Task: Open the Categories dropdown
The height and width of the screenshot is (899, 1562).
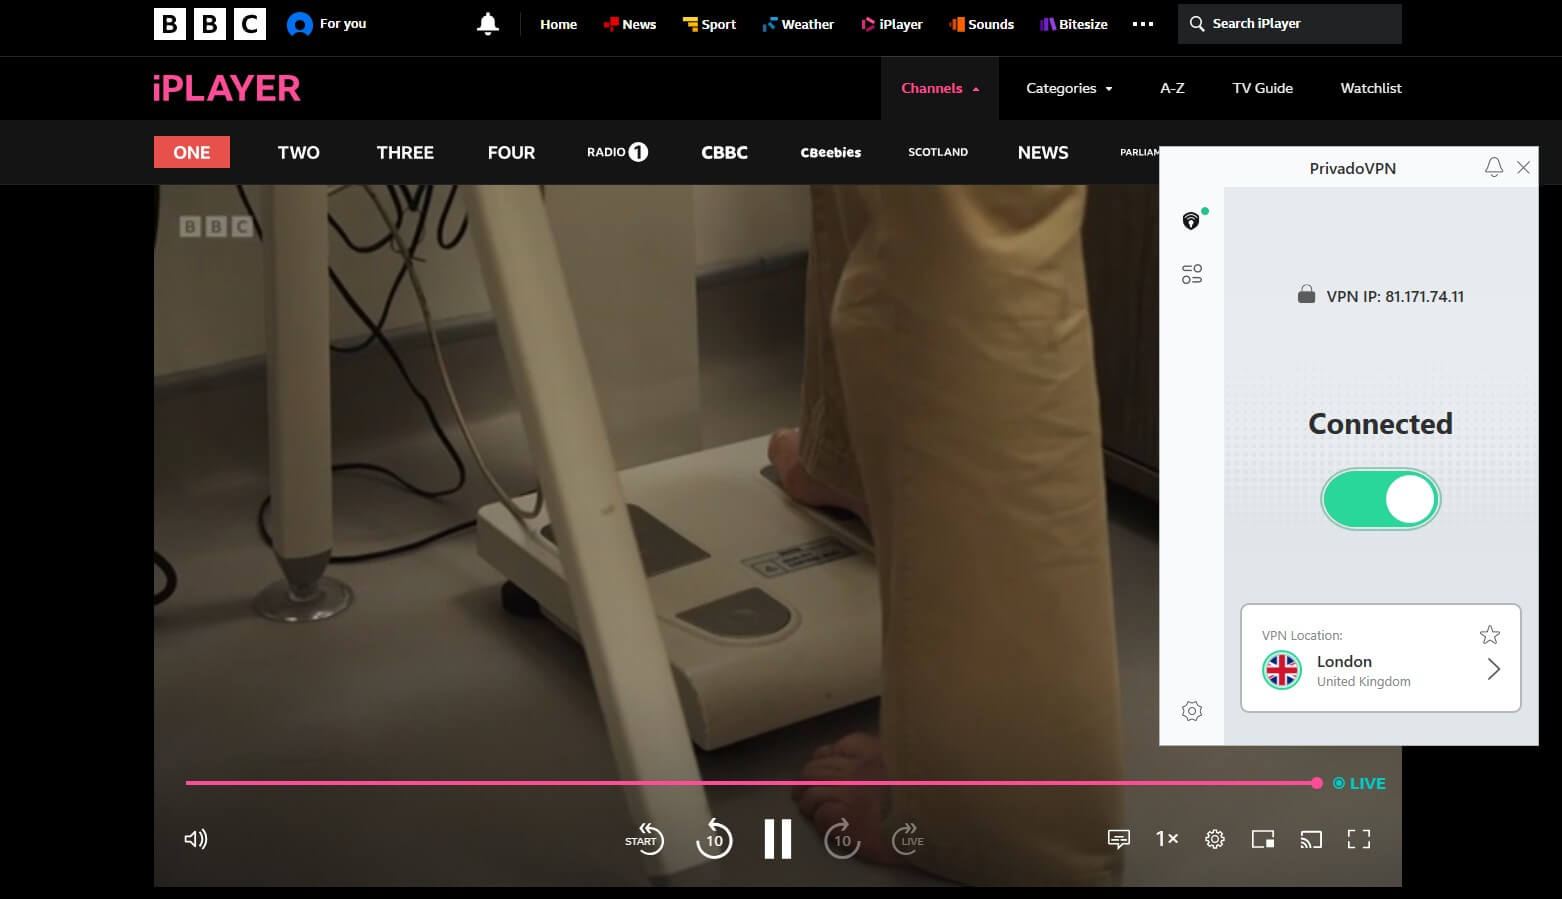Action: click(1069, 88)
